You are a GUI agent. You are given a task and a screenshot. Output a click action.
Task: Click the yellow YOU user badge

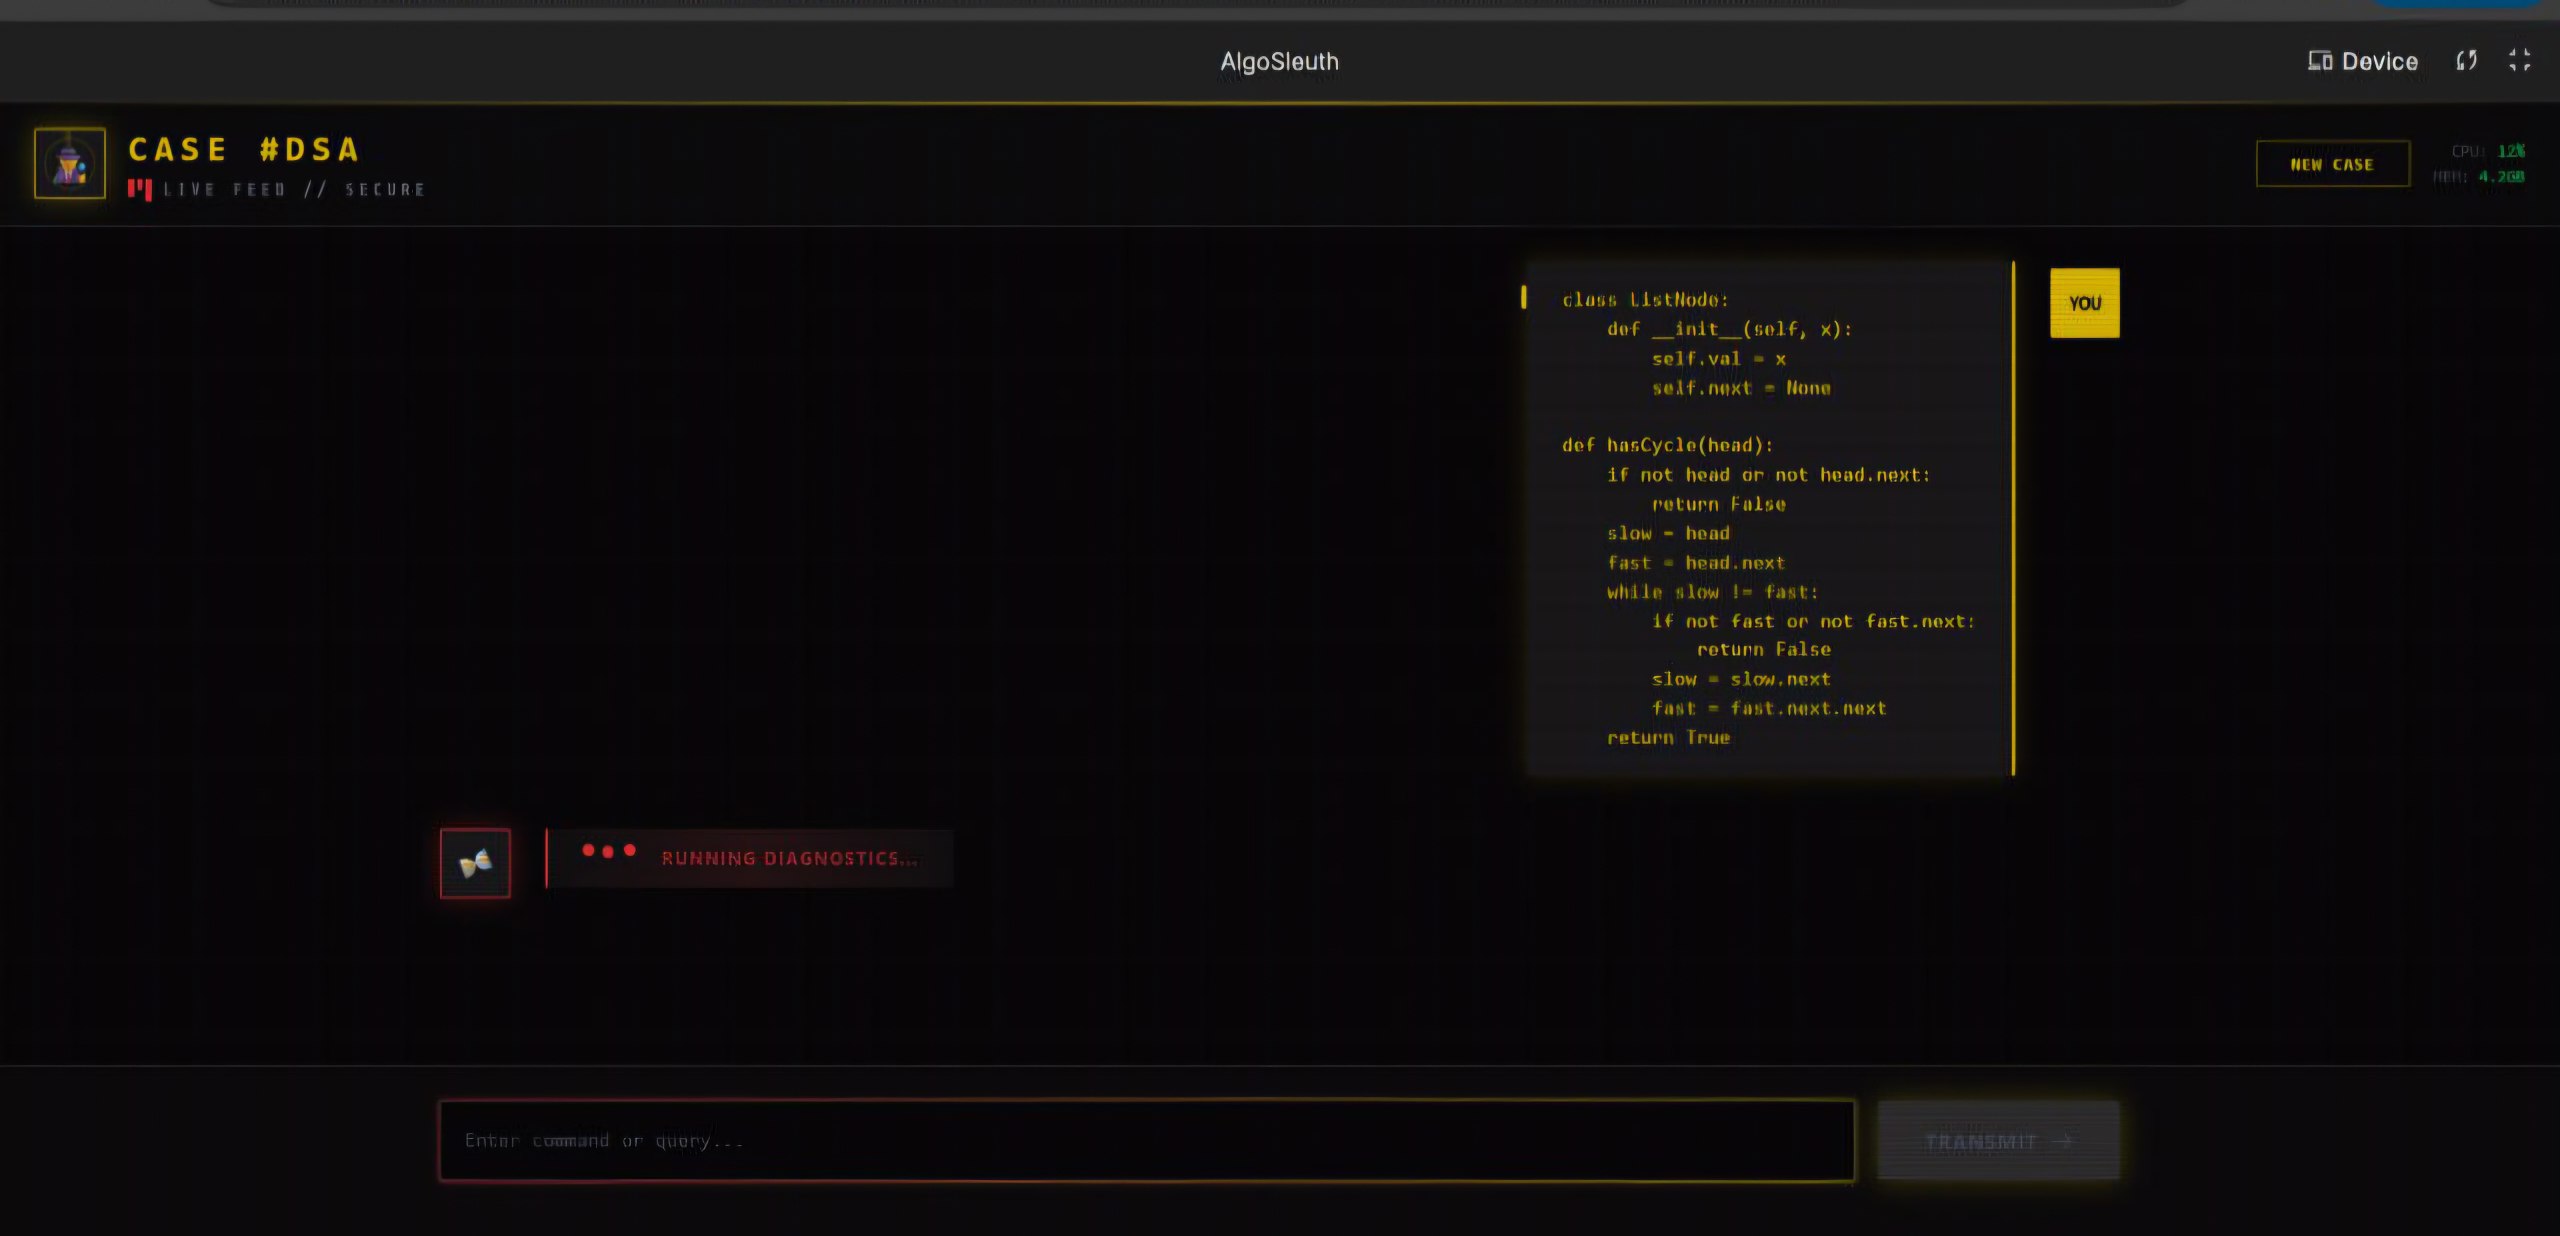click(x=2084, y=303)
